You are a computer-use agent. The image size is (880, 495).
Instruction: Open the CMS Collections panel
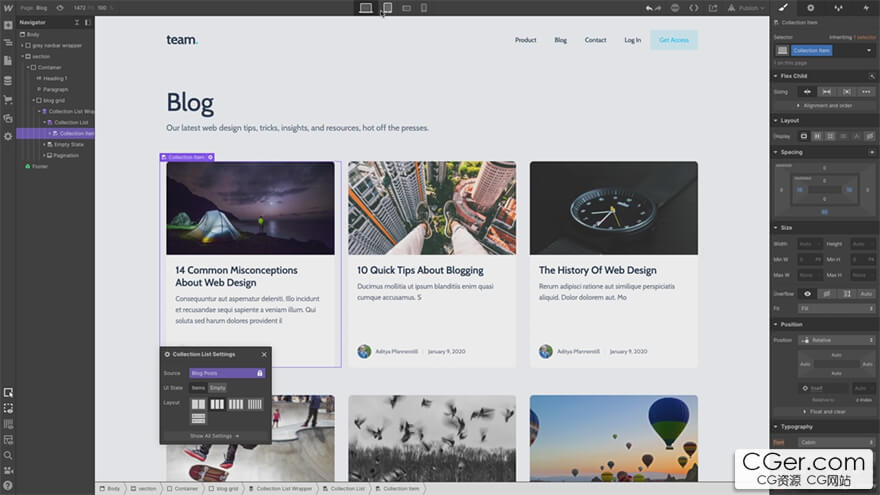point(8,81)
